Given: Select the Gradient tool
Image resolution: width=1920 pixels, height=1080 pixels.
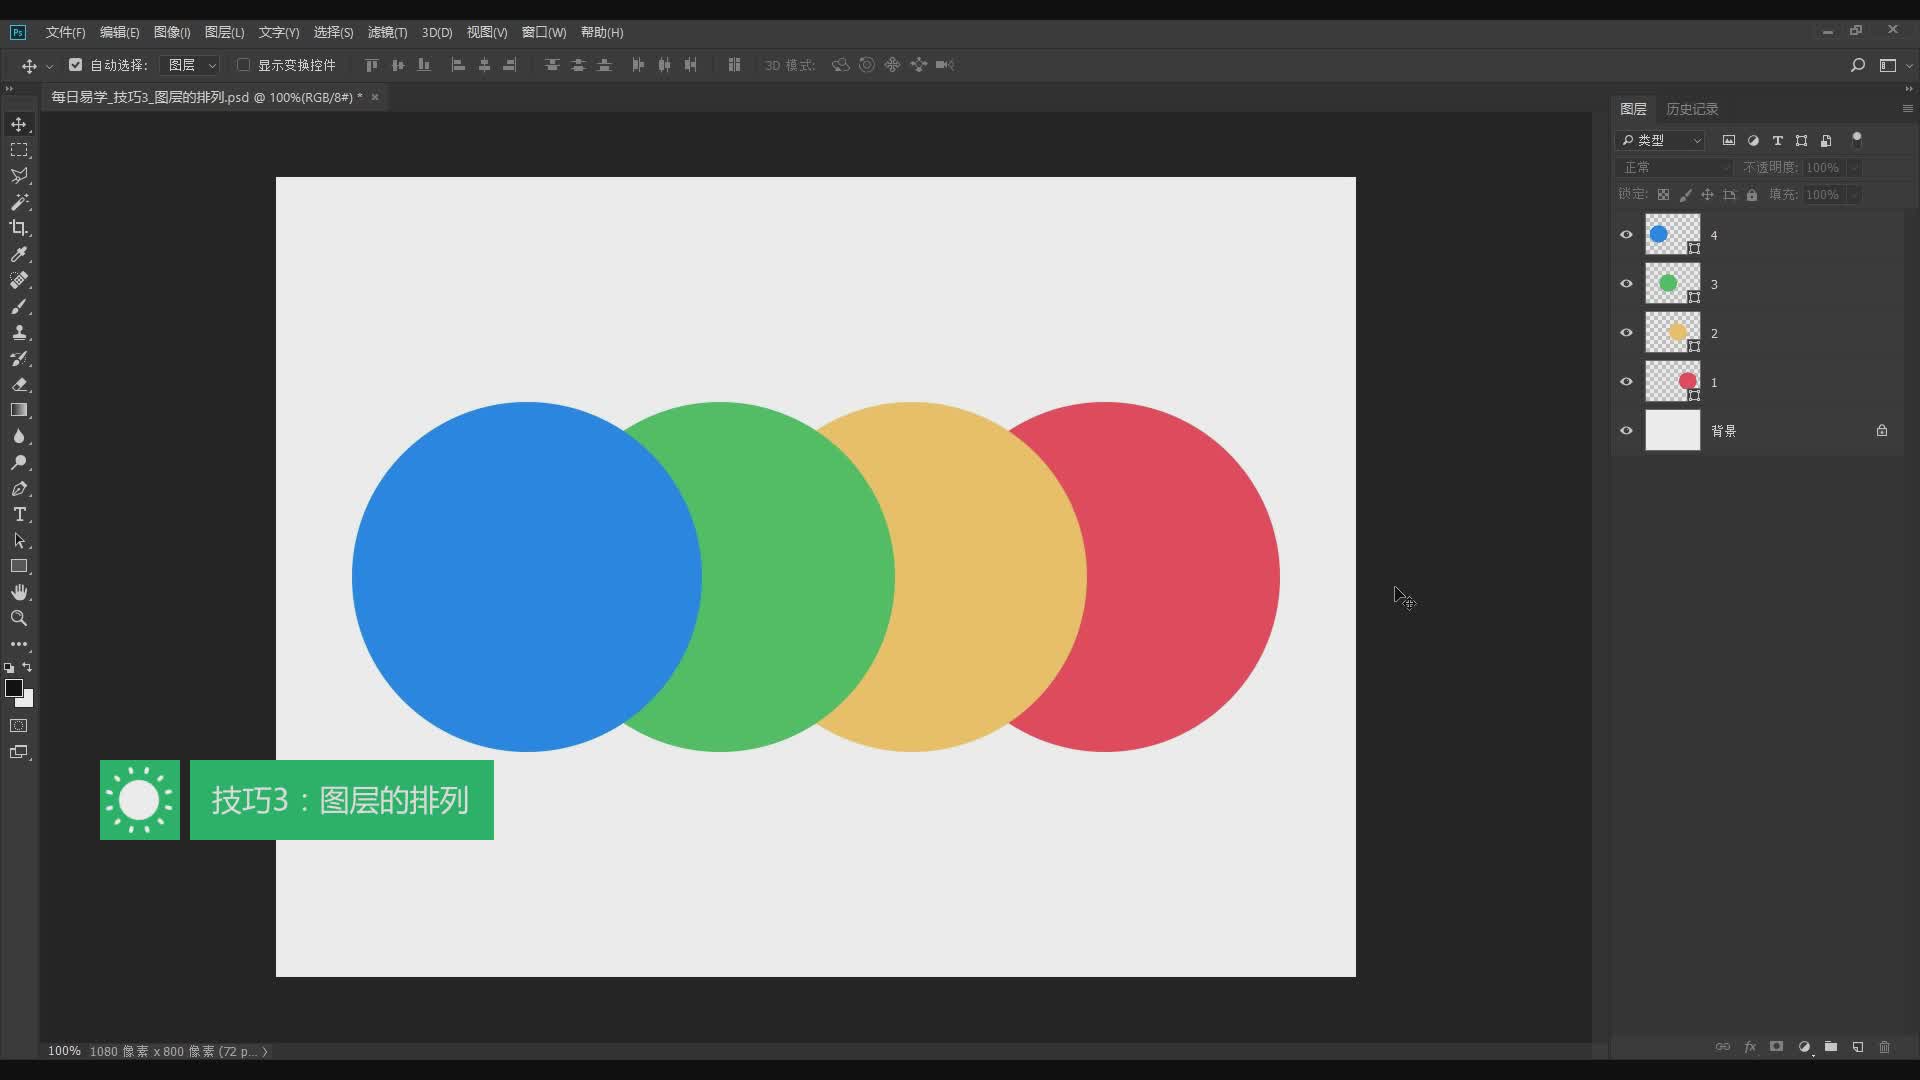Looking at the screenshot, I should (19, 410).
